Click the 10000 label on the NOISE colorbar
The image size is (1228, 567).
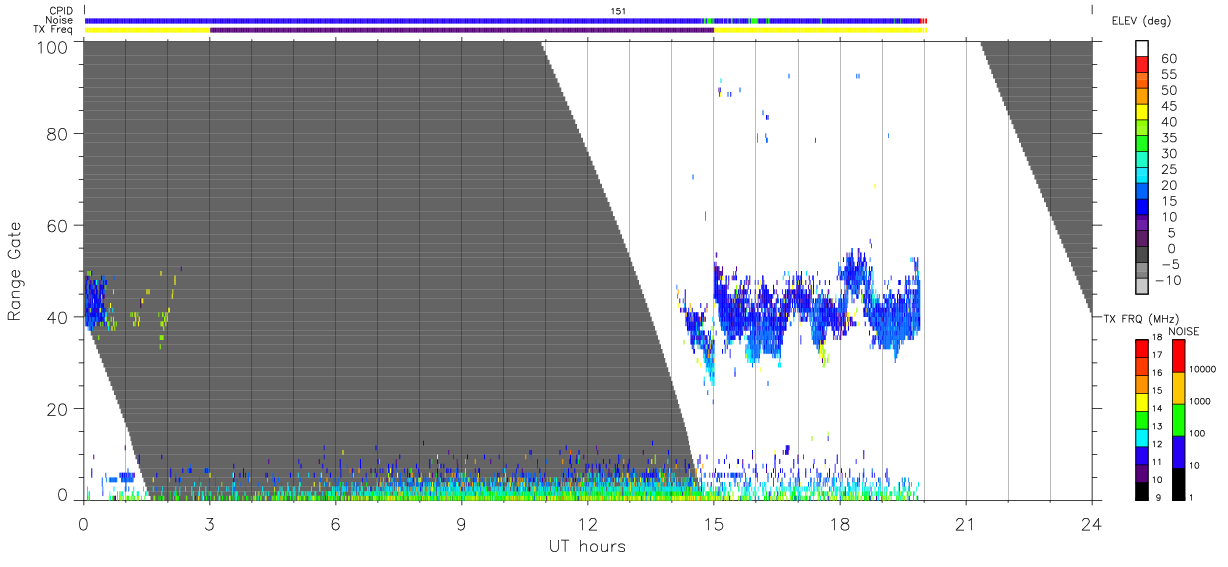1205,369
